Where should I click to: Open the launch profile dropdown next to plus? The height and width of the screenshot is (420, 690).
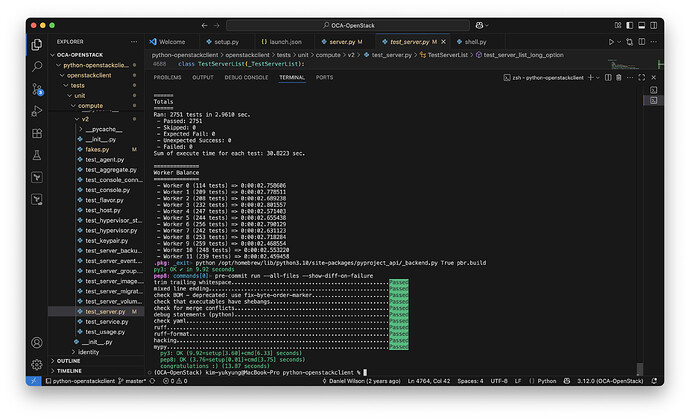point(598,77)
